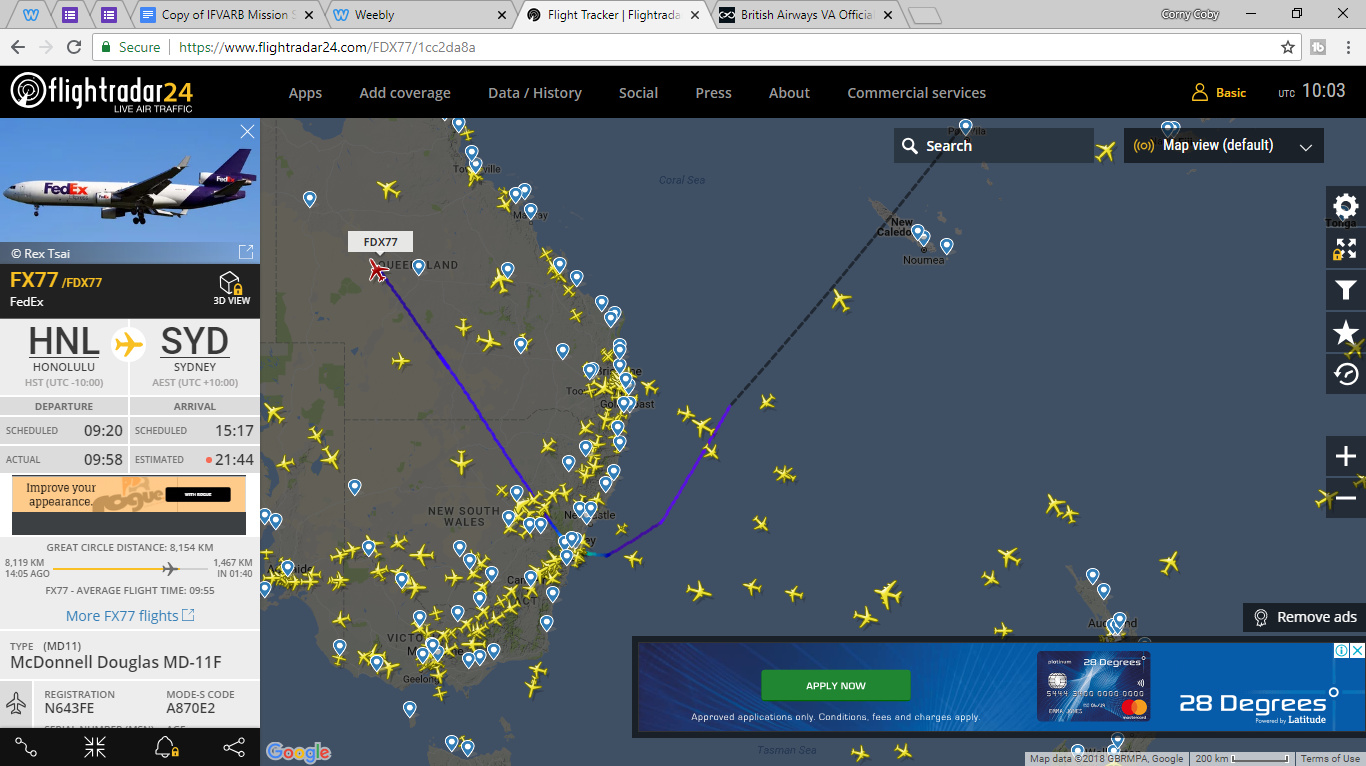Viewport: 1366px width, 766px height.
Task: Expand the Map view (default) dropdown
Action: (x=1223, y=145)
